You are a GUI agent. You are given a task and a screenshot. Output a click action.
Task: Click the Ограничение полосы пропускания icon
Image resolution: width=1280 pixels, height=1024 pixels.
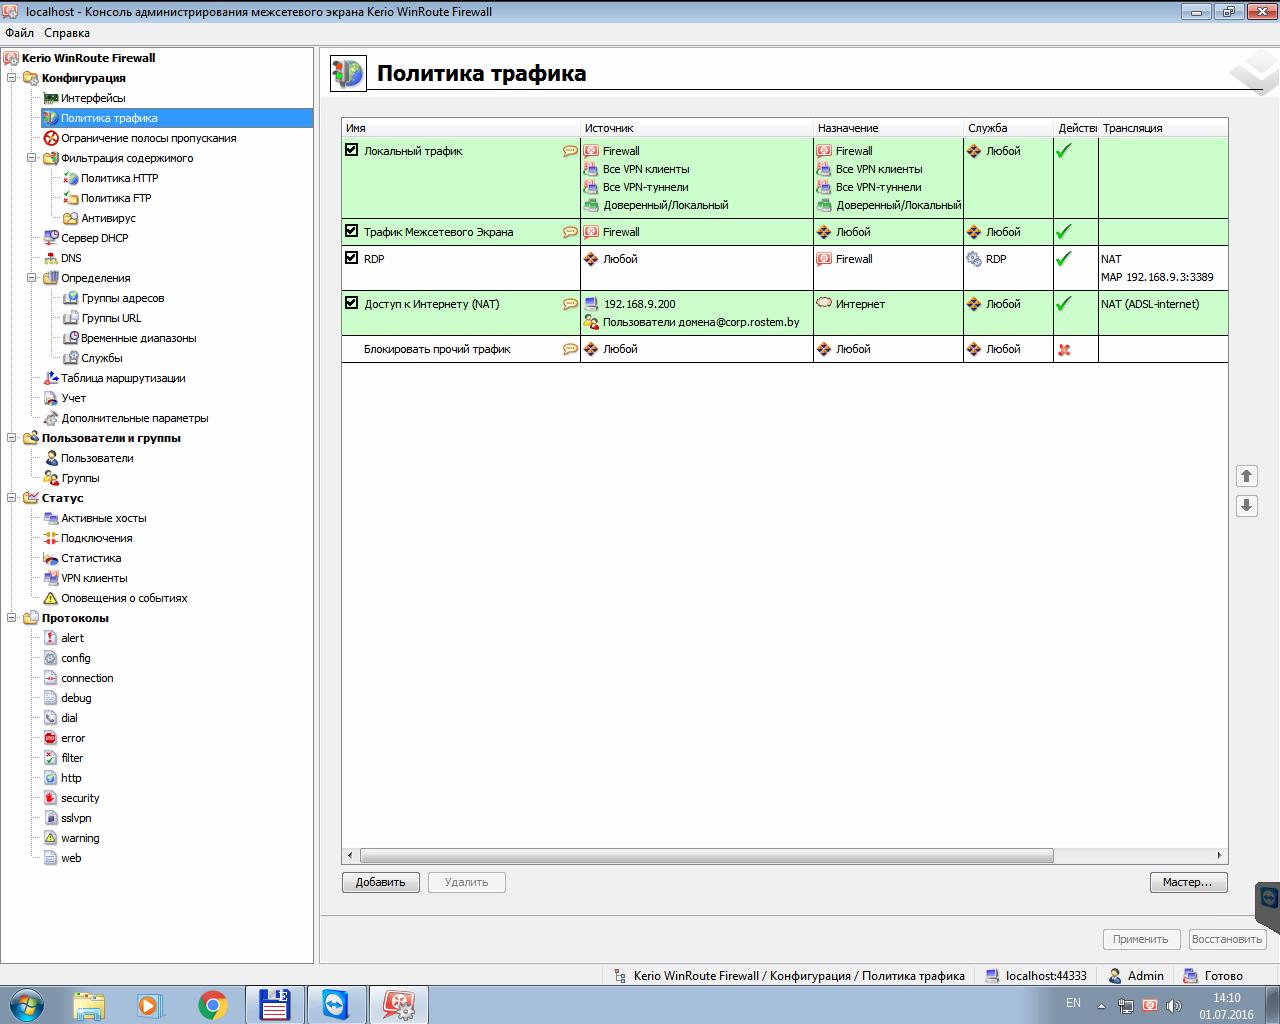(51, 138)
